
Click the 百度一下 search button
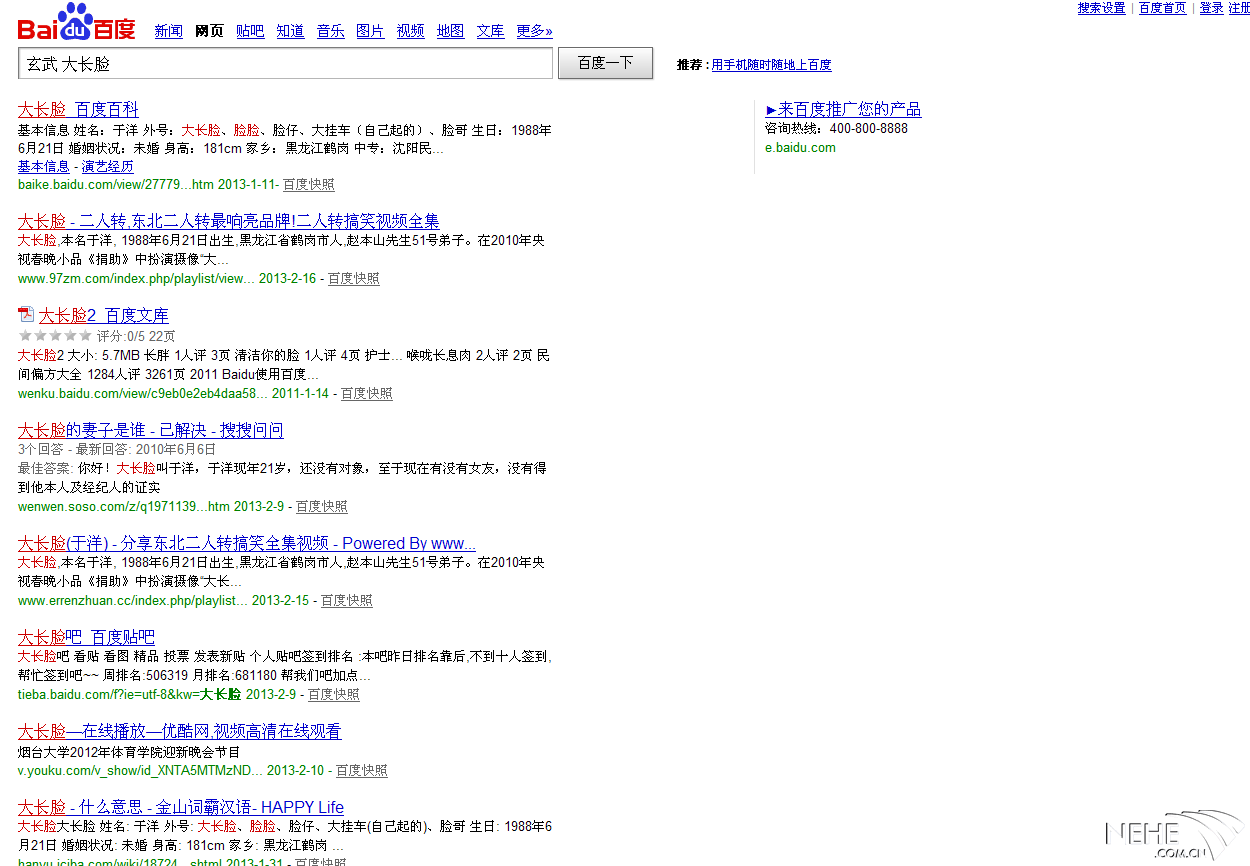pyautogui.click(x=605, y=63)
